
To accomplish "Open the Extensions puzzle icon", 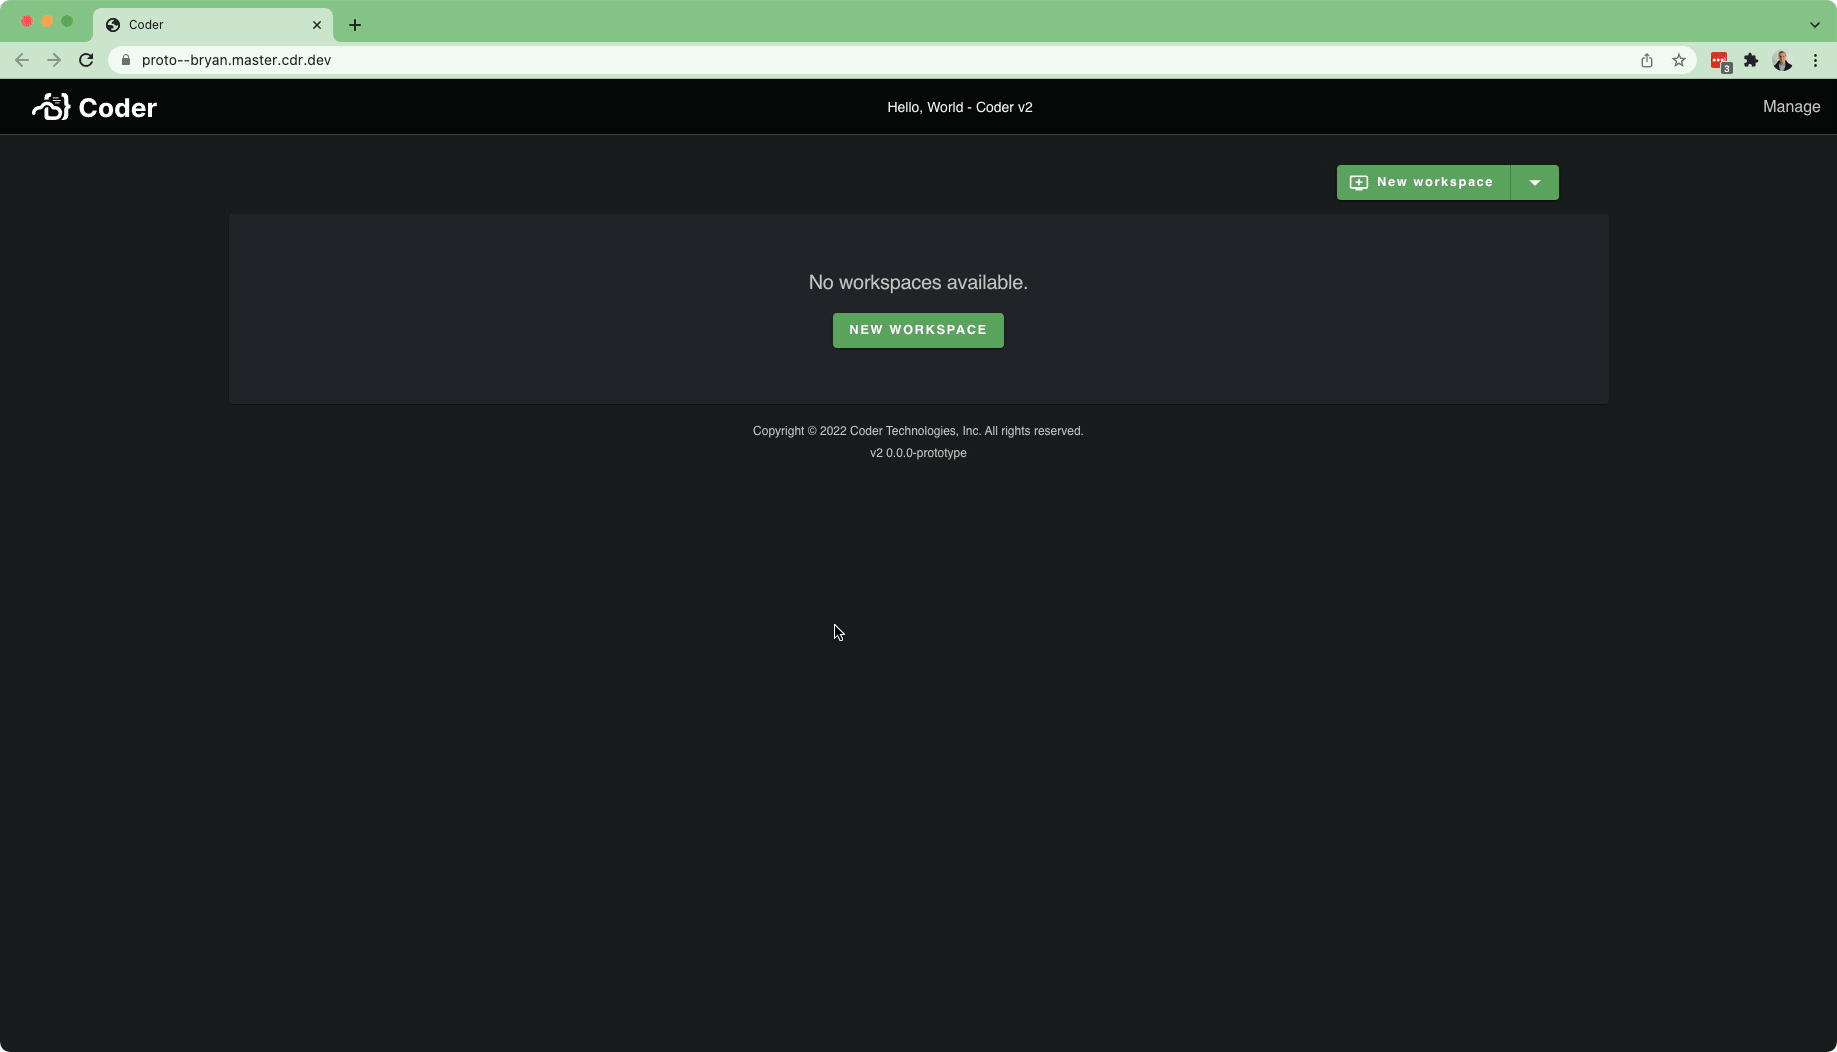I will click(x=1751, y=60).
